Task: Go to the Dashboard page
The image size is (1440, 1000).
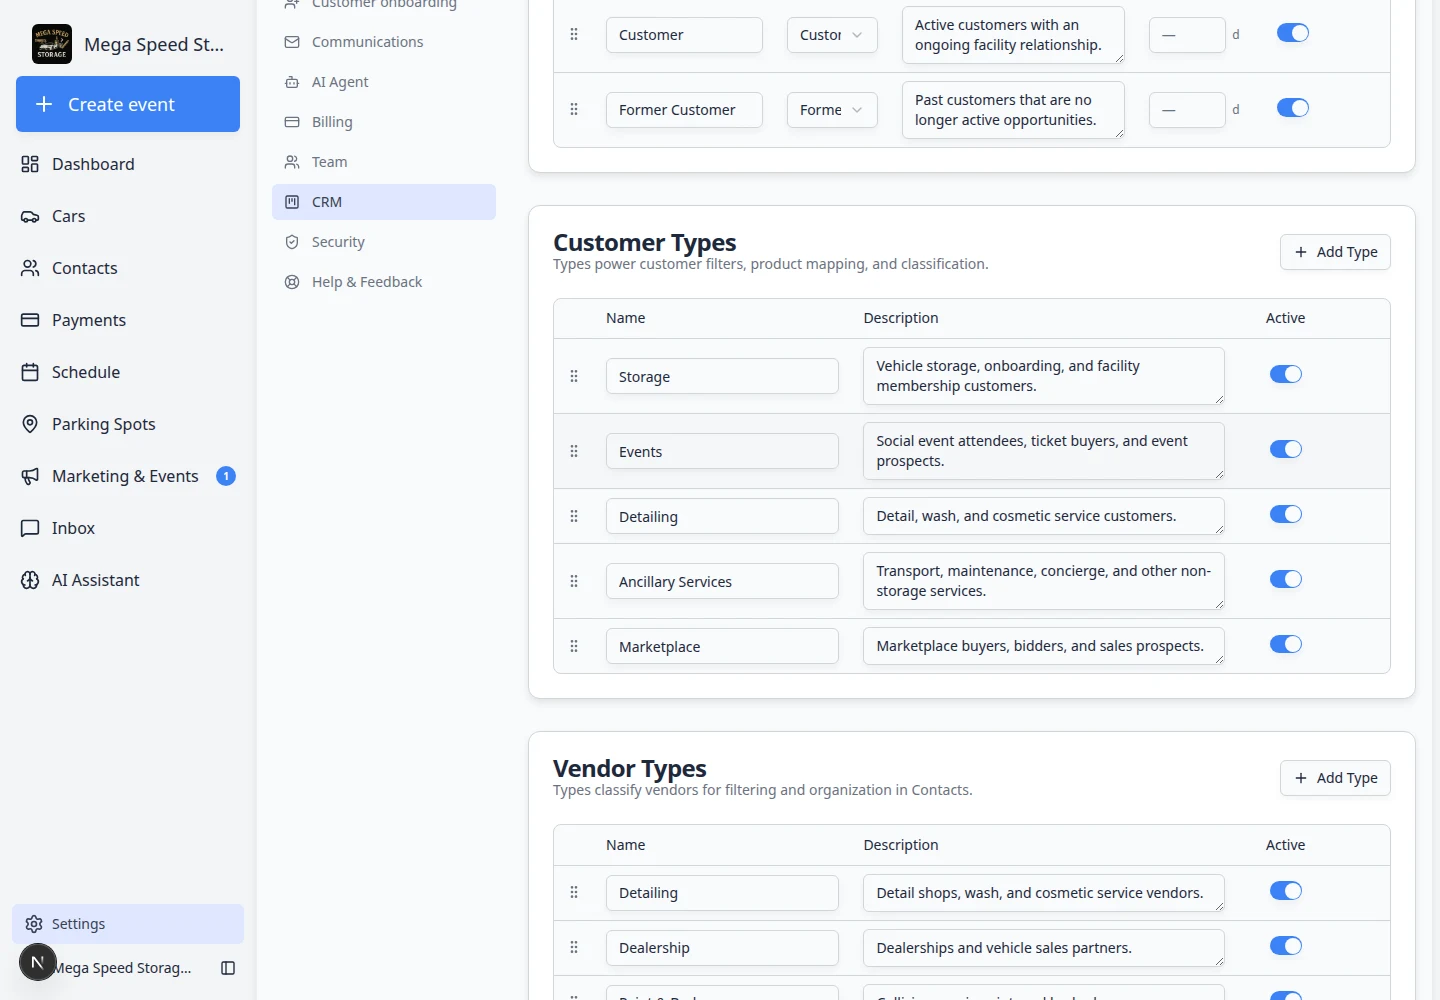Action: (x=128, y=164)
